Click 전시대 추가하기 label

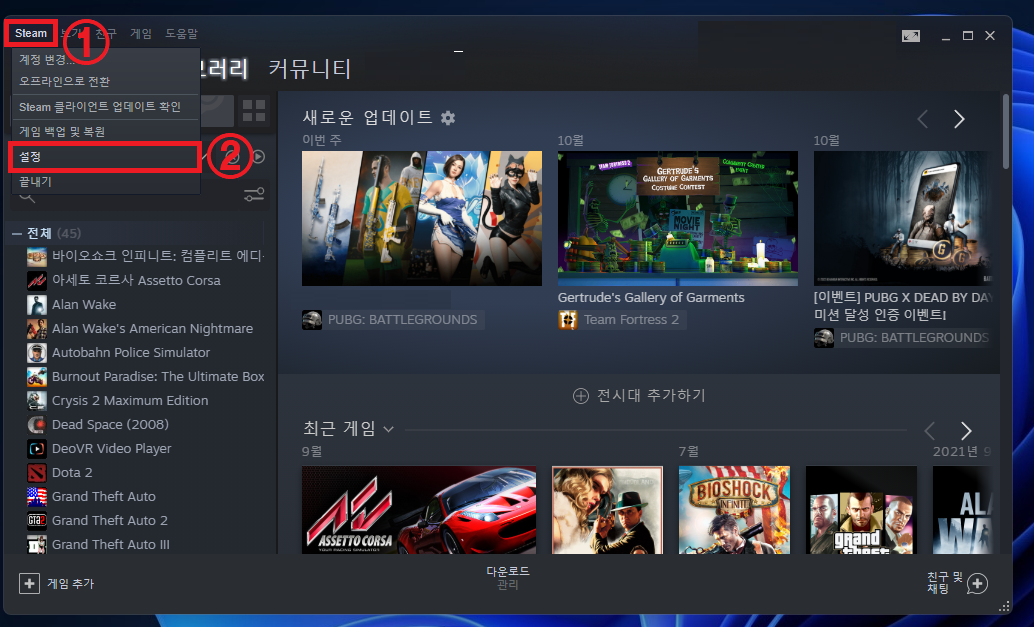651,396
